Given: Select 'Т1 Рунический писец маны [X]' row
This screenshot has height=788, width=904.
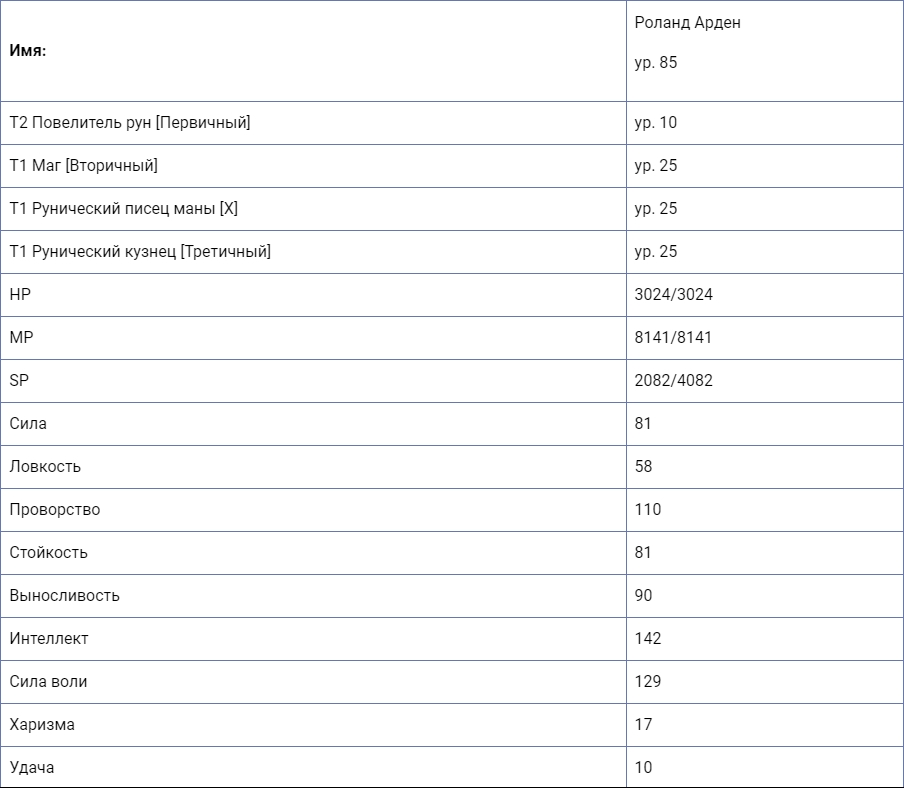Looking at the screenshot, I should (451, 209).
